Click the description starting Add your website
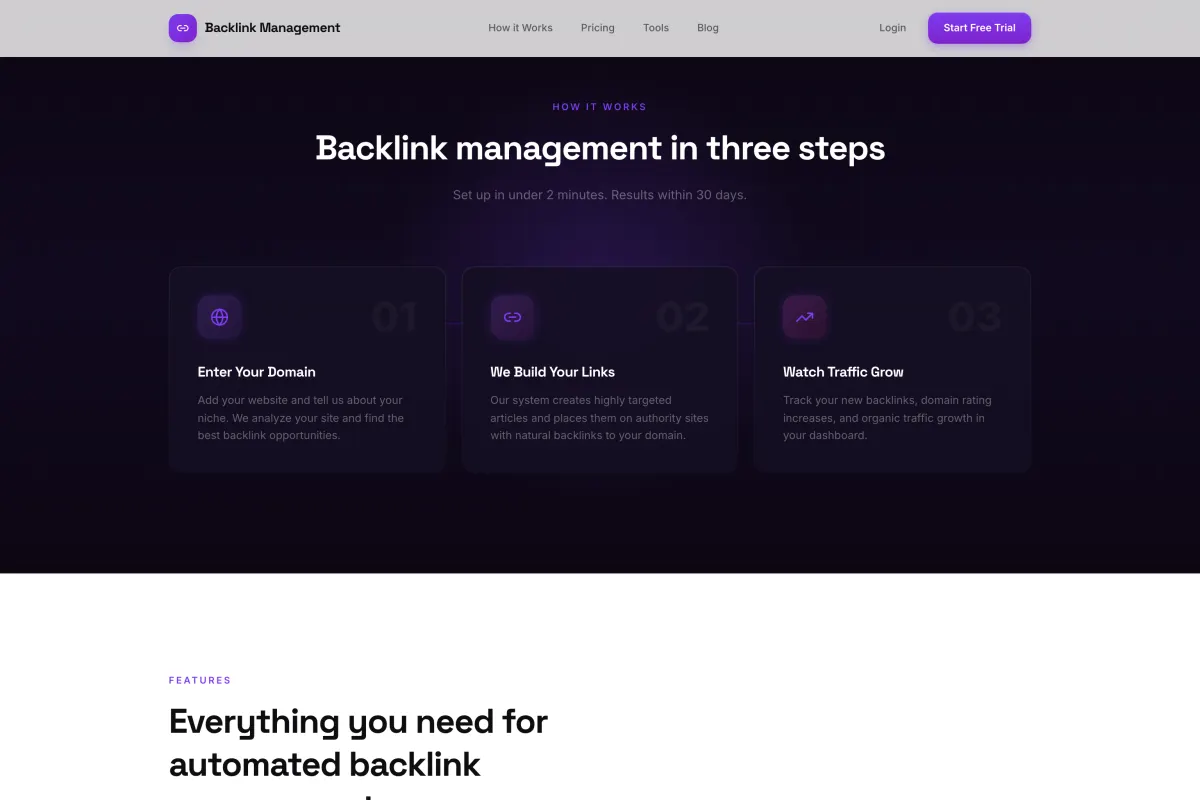The image size is (1200, 800). coord(301,418)
